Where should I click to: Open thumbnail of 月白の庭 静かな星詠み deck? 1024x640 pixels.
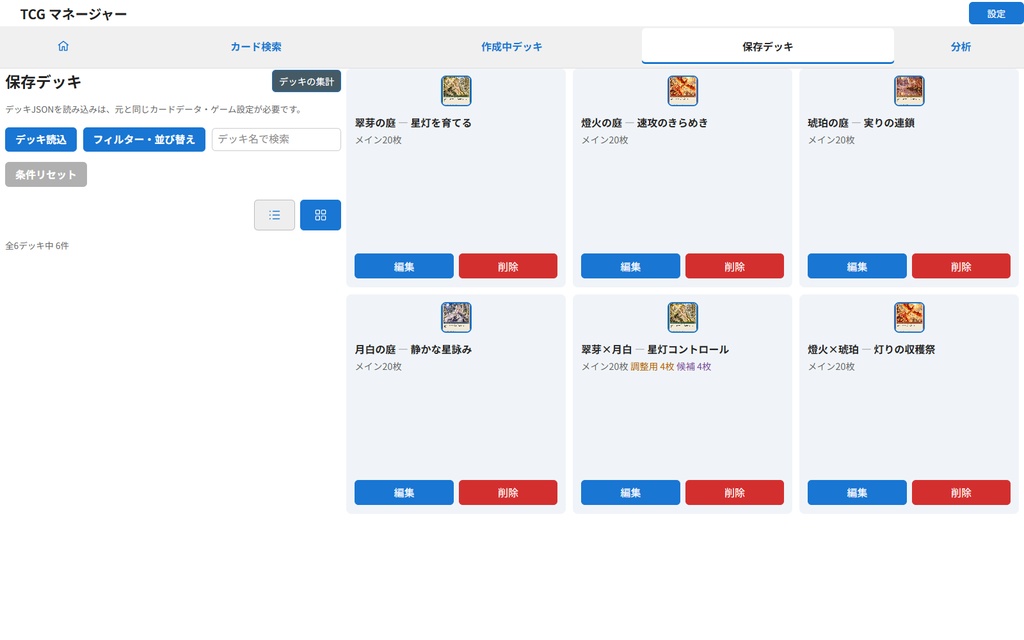[x=456, y=317]
